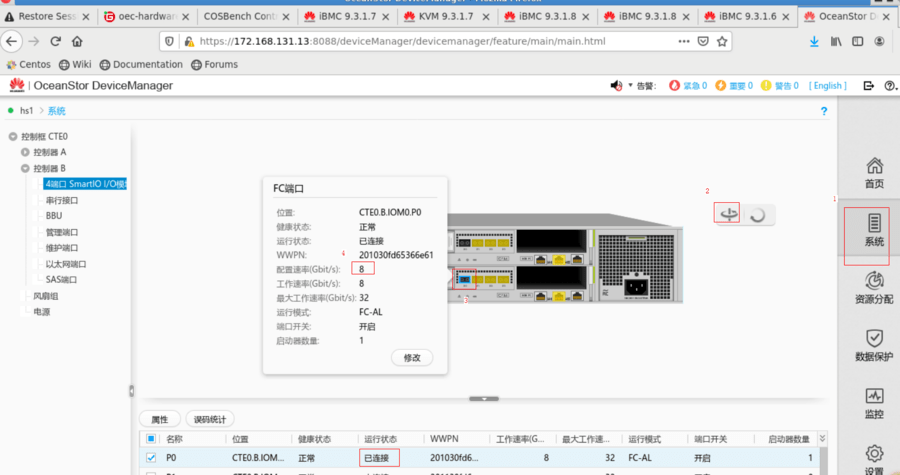The height and width of the screenshot is (475, 900).
Task: Mute the alarm speaker icon
Action: click(x=617, y=86)
